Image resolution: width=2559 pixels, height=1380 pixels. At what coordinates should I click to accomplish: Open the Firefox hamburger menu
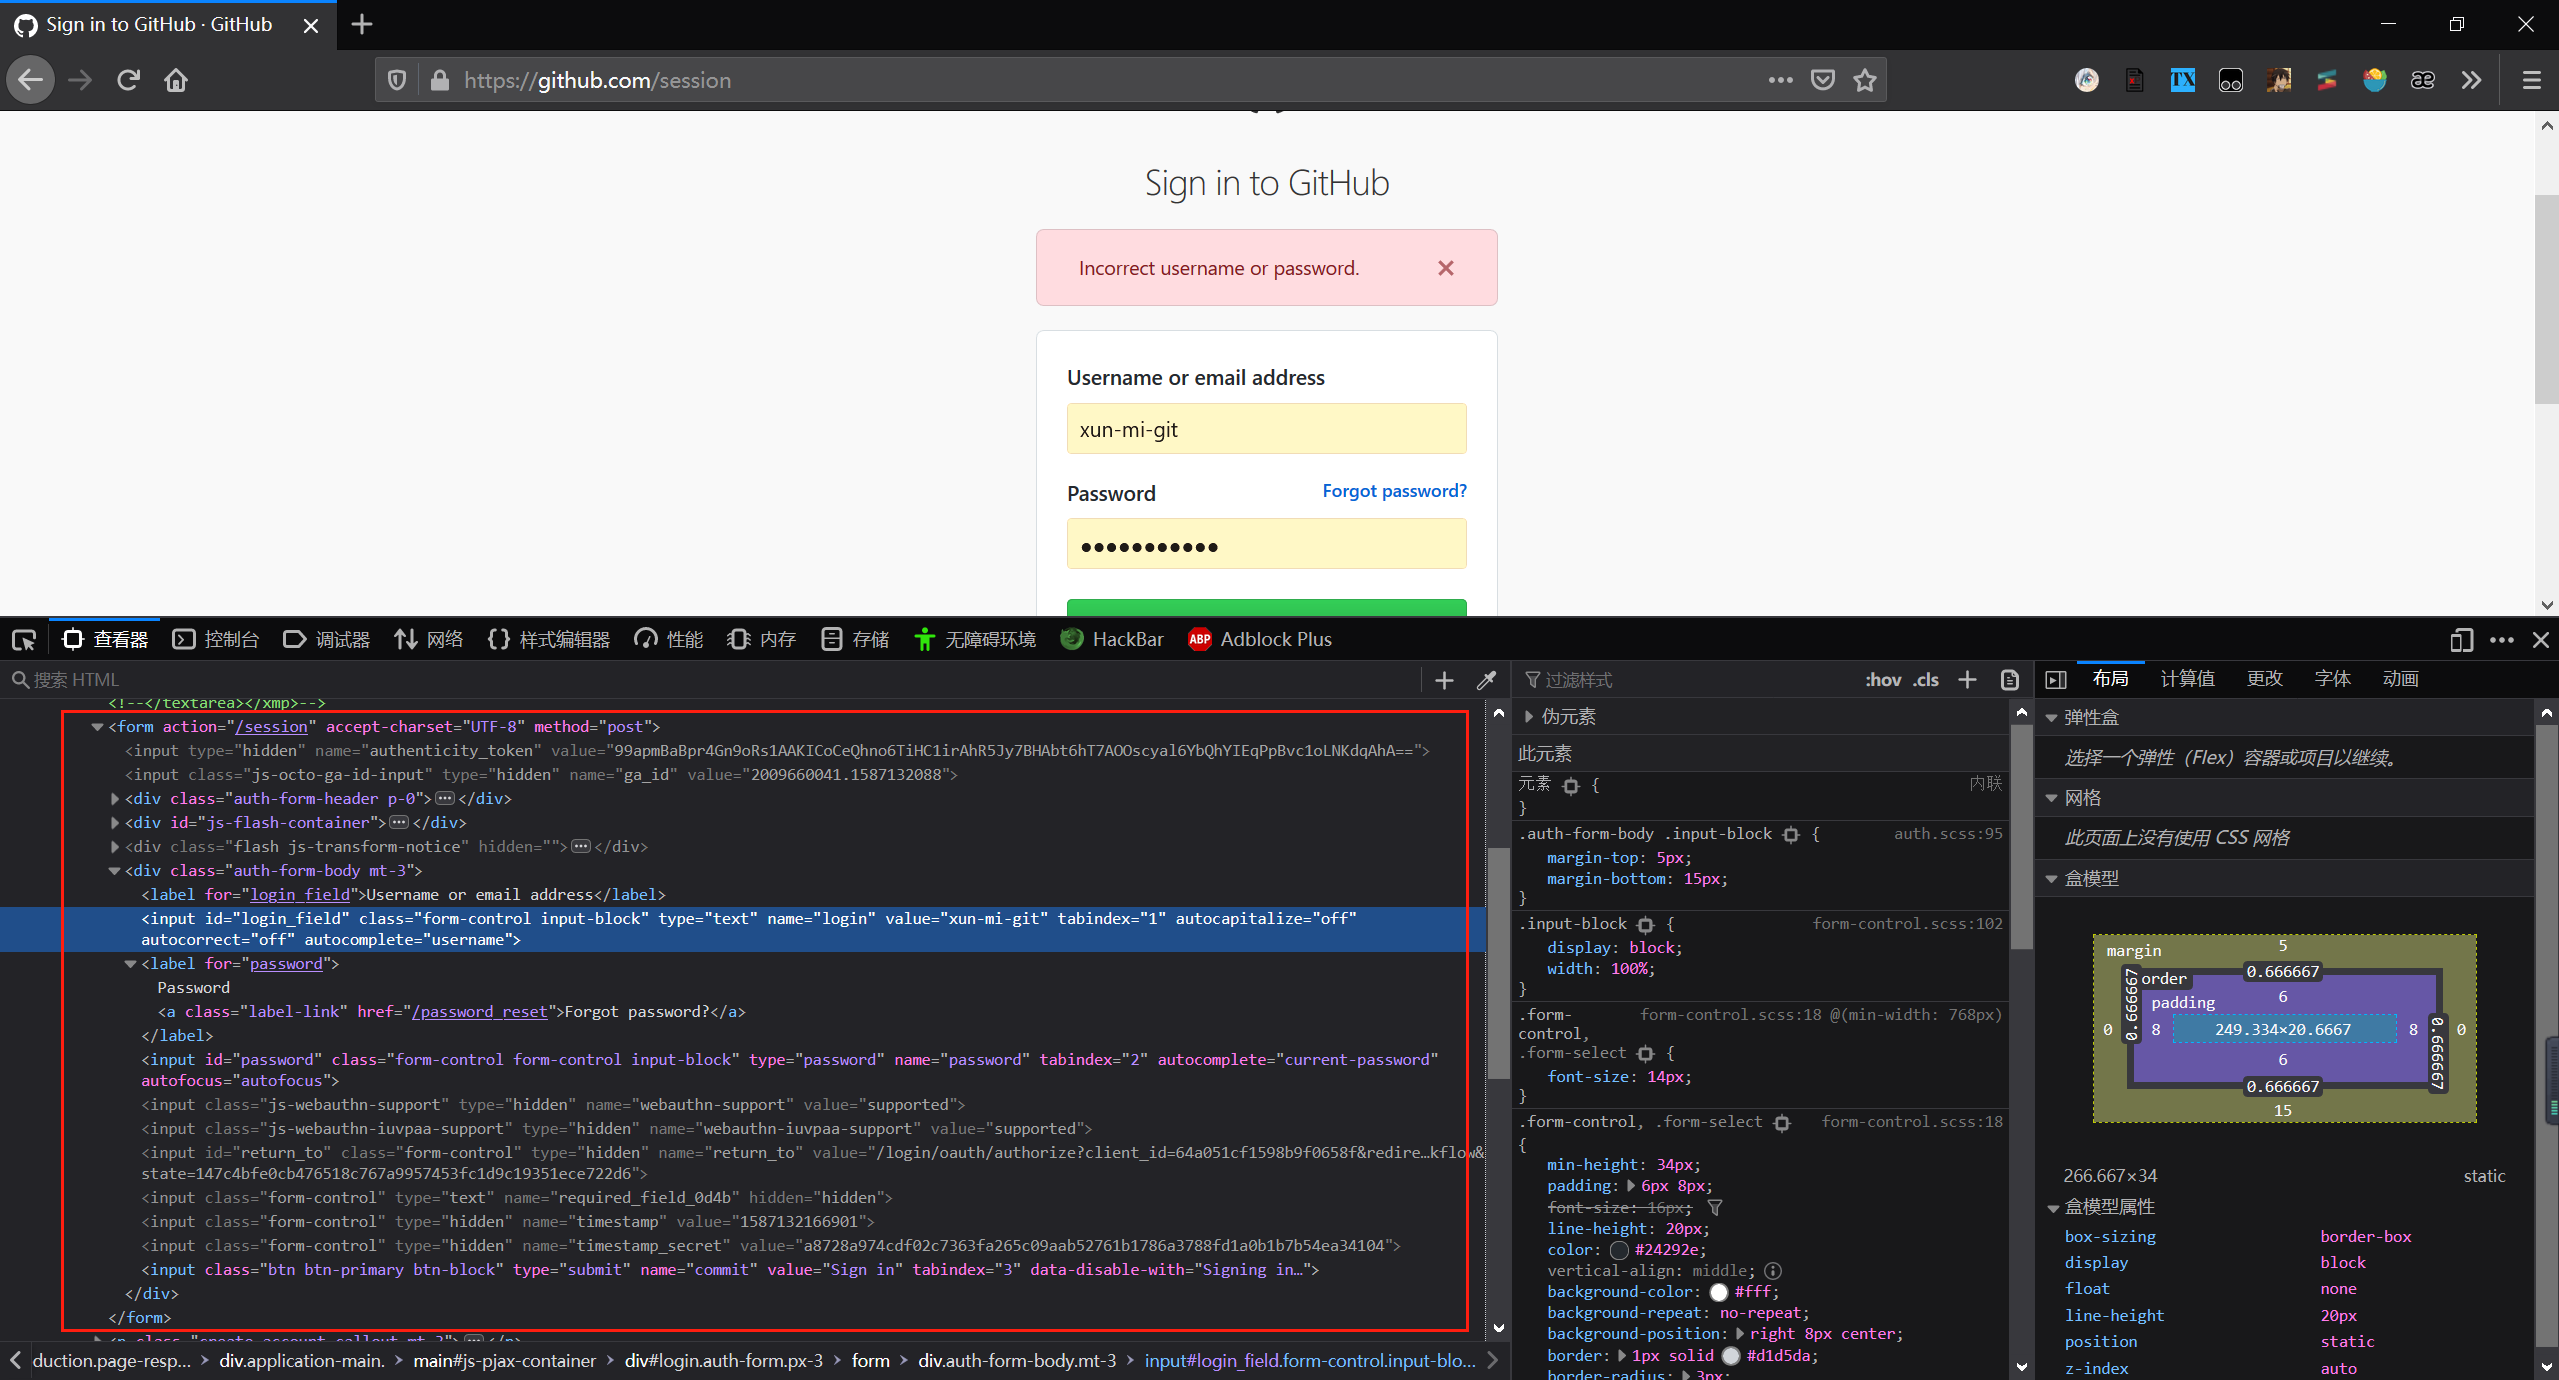(2531, 80)
